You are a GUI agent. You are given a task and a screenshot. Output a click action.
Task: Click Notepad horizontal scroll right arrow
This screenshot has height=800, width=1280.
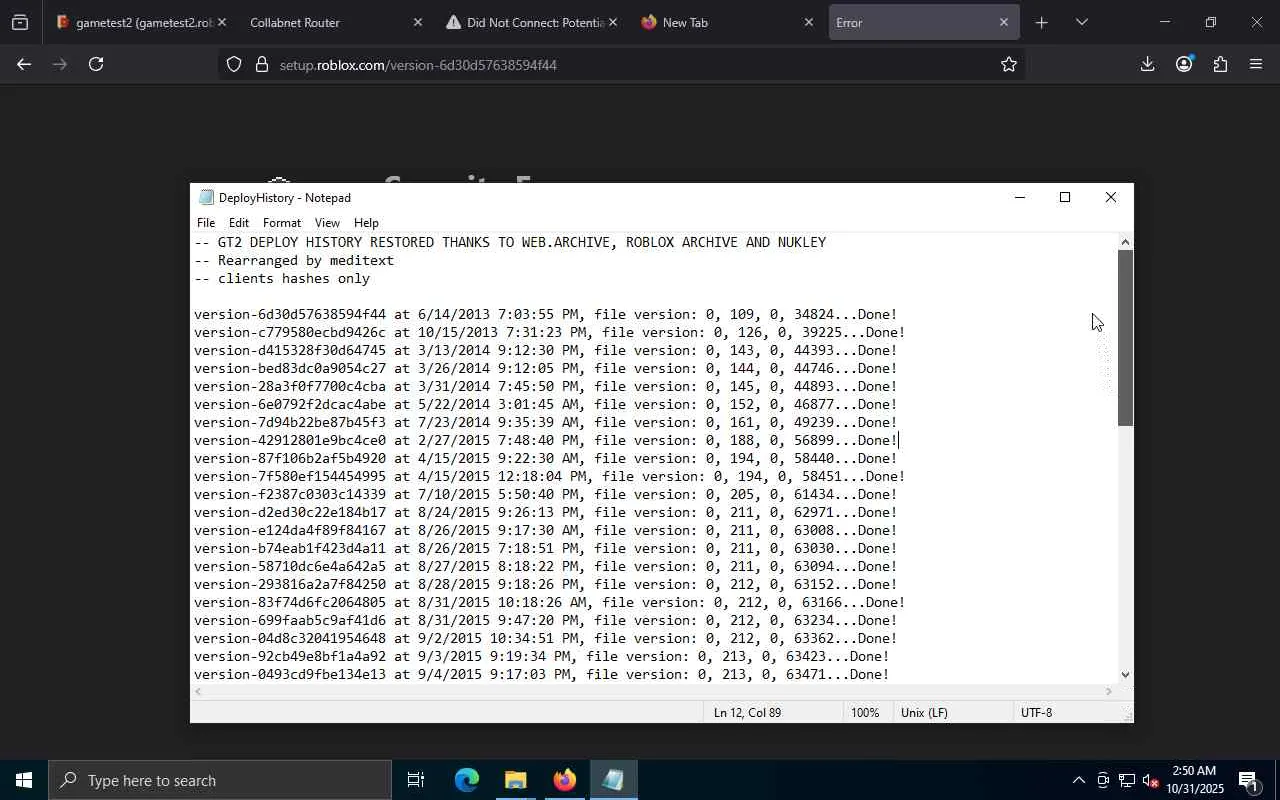[x=1108, y=691]
